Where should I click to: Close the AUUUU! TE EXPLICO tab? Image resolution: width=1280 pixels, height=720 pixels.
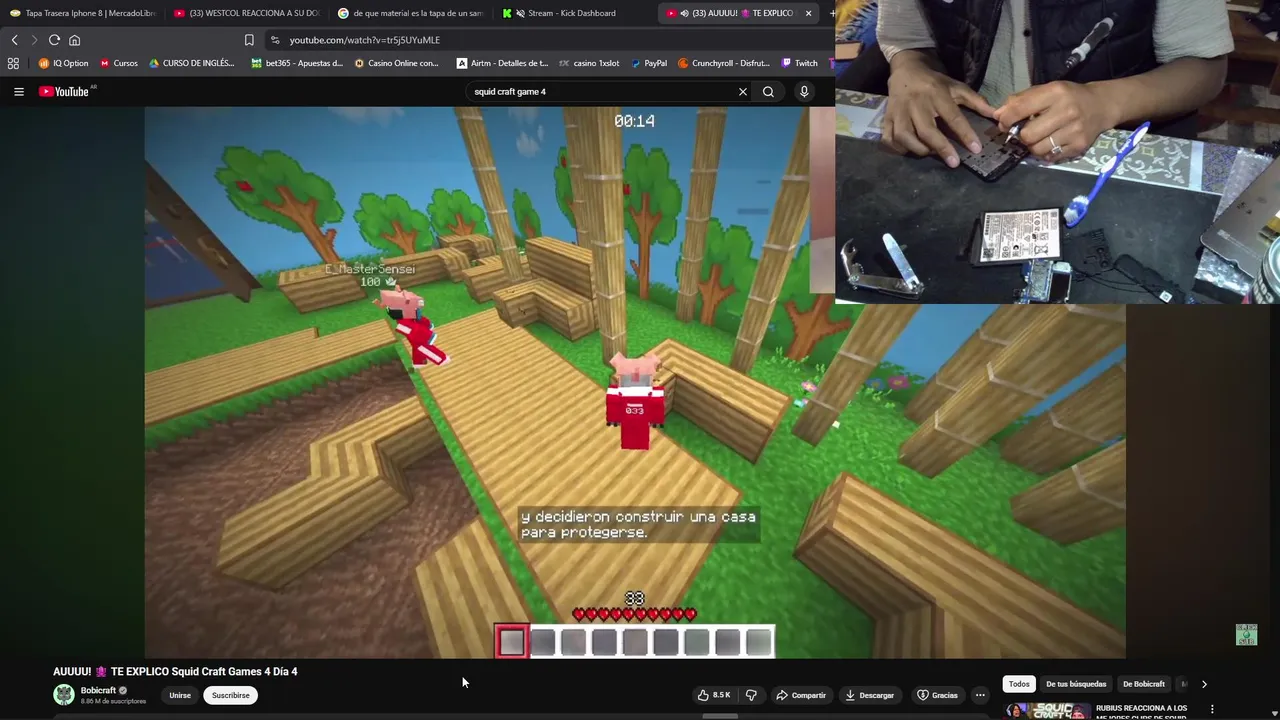click(808, 13)
